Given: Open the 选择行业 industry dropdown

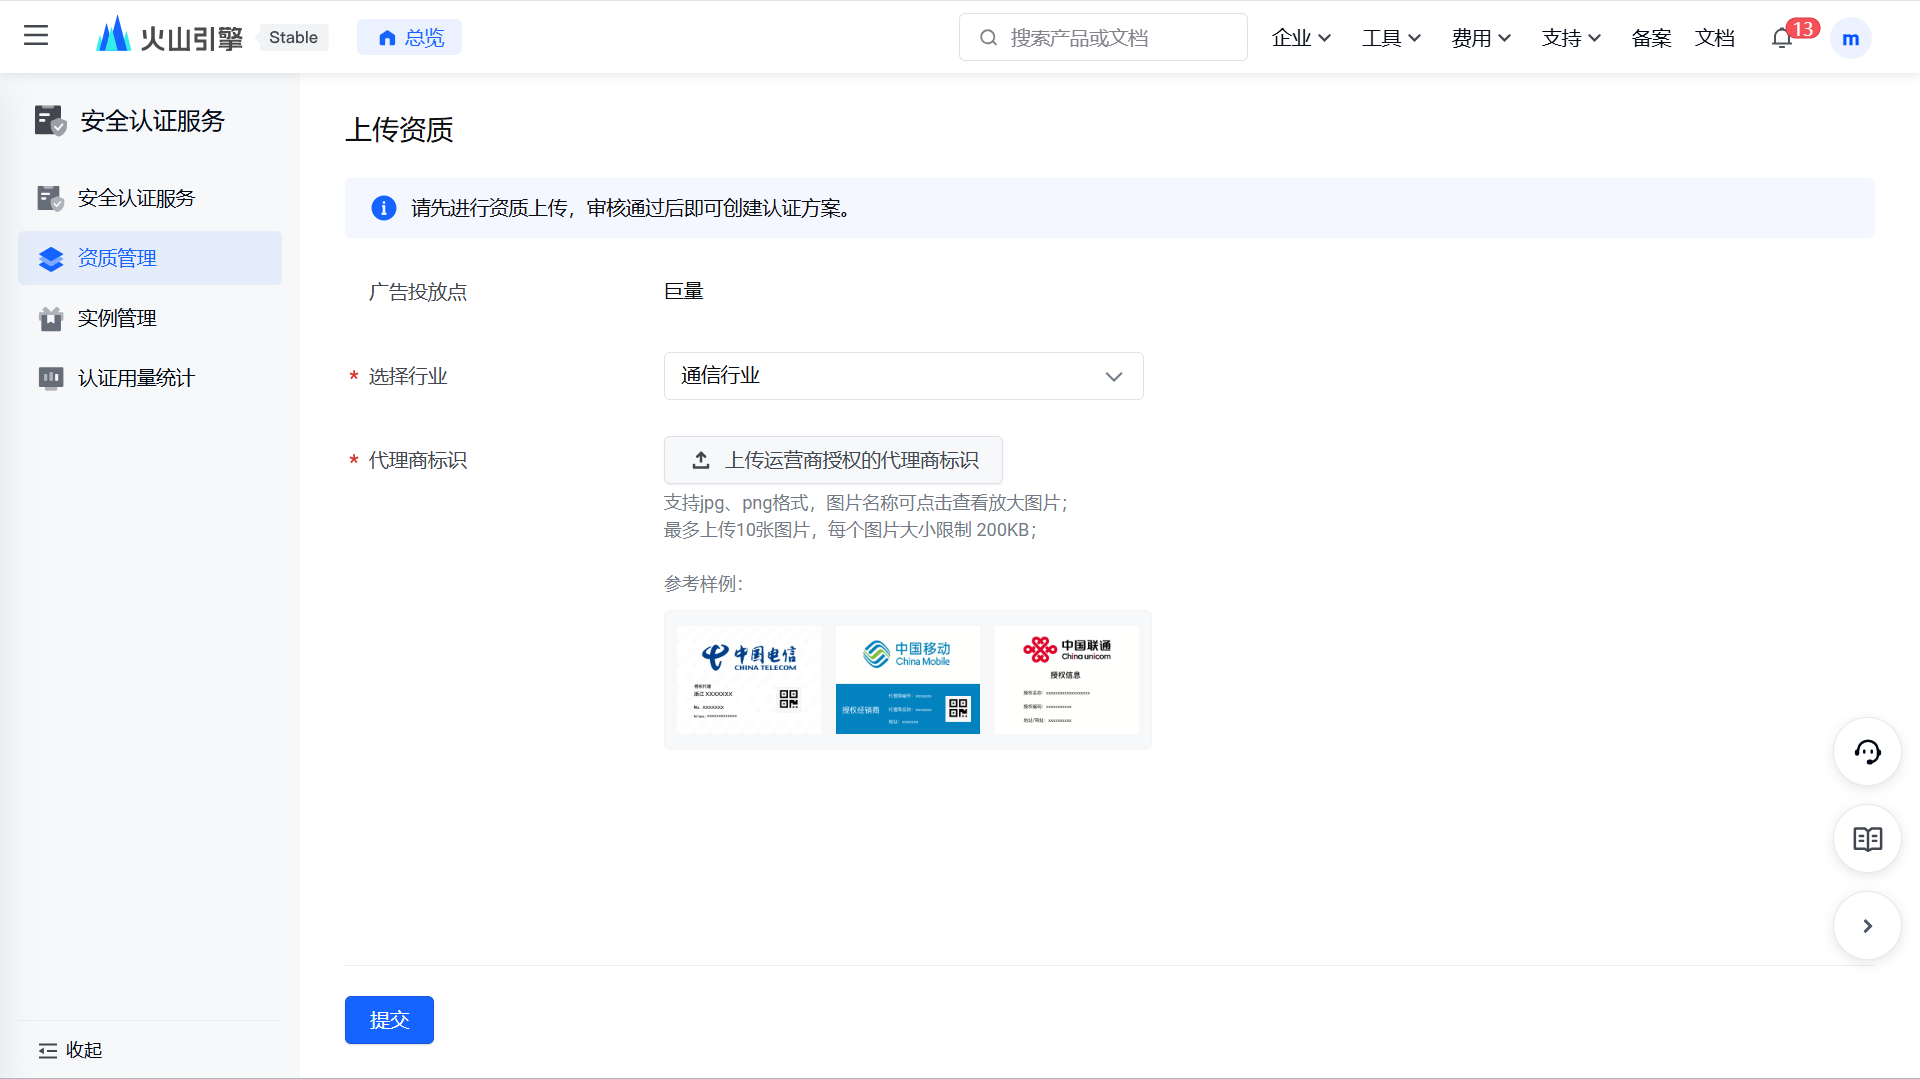Looking at the screenshot, I should [903, 376].
